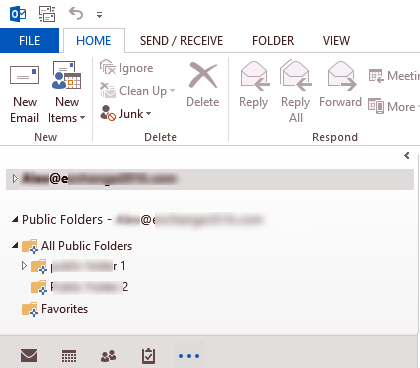The image size is (420, 368).
Task: Click the Ignore conversation button
Action: click(127, 68)
